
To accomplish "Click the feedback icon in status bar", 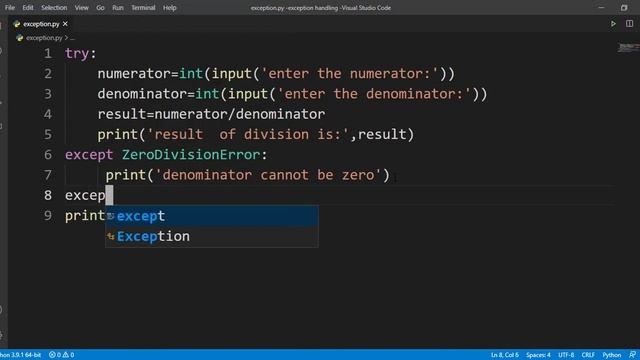I will pos(632,355).
